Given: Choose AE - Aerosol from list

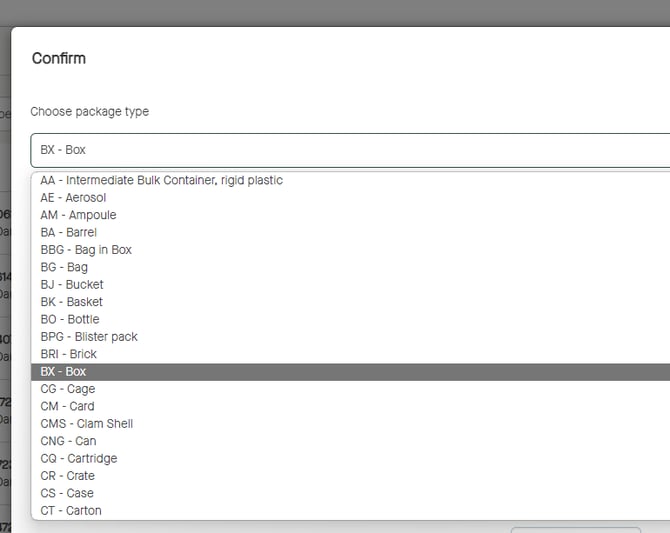Looking at the screenshot, I should point(73,198).
